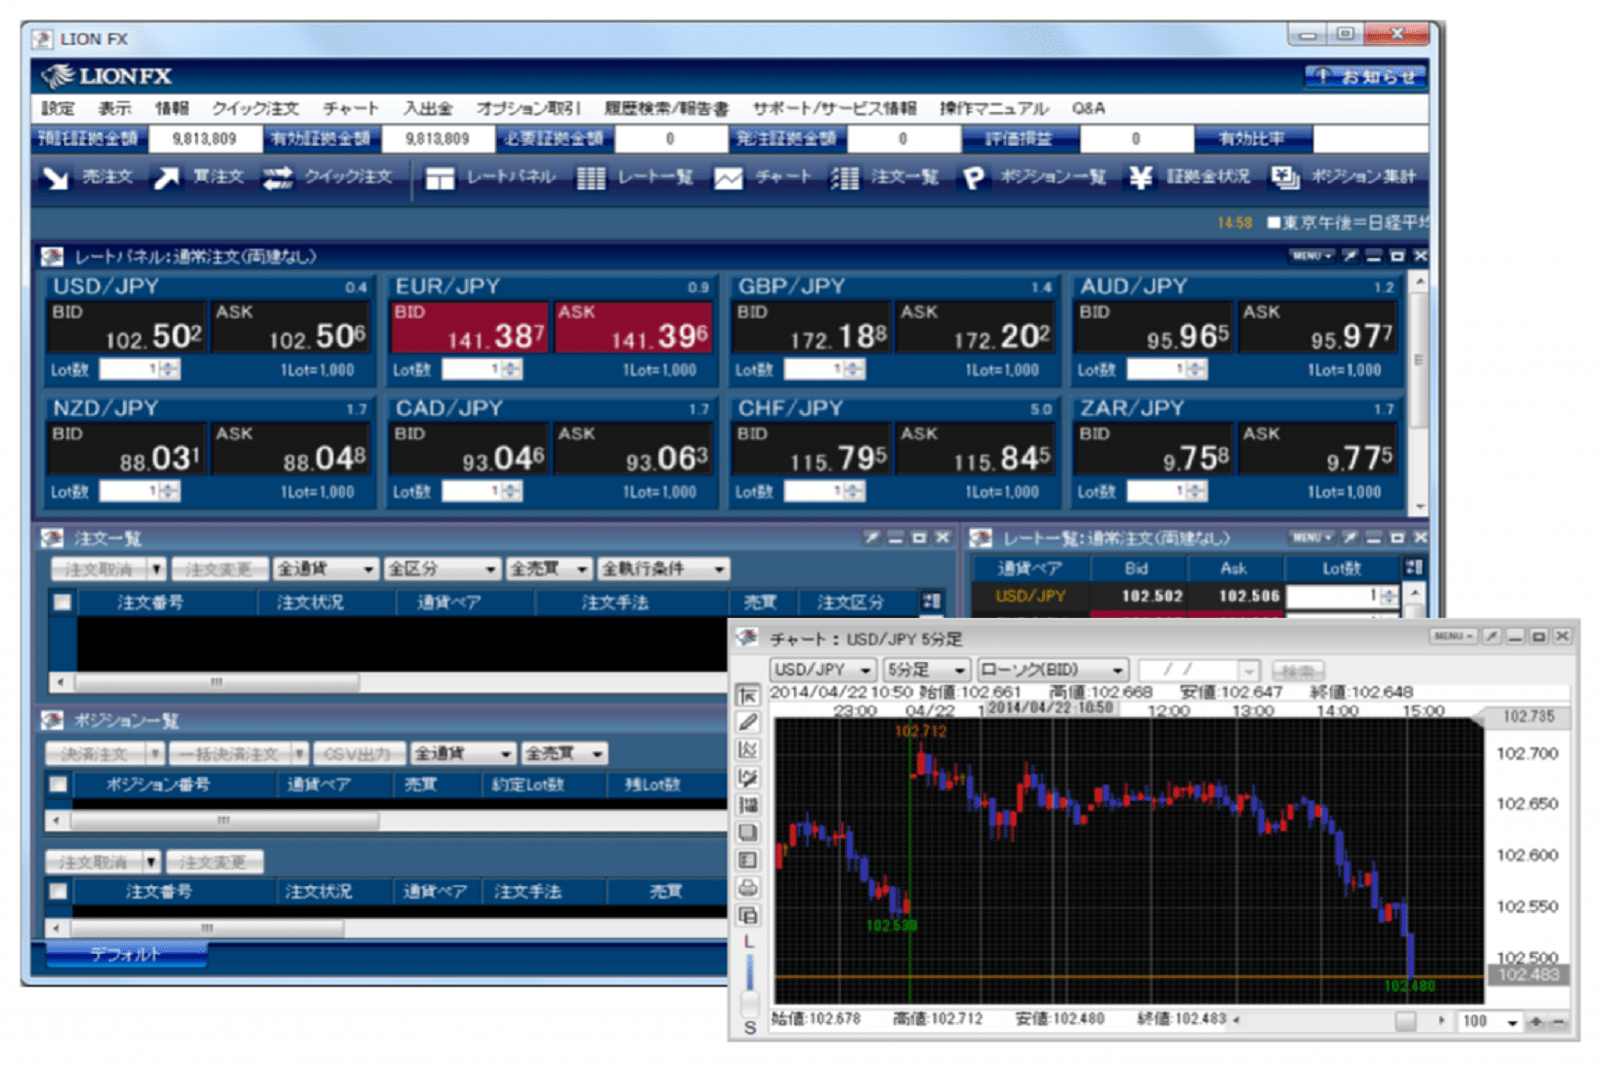Click the chart trend-edit icon with pencil
Screen dimensions: 1600x1066
point(747,777)
